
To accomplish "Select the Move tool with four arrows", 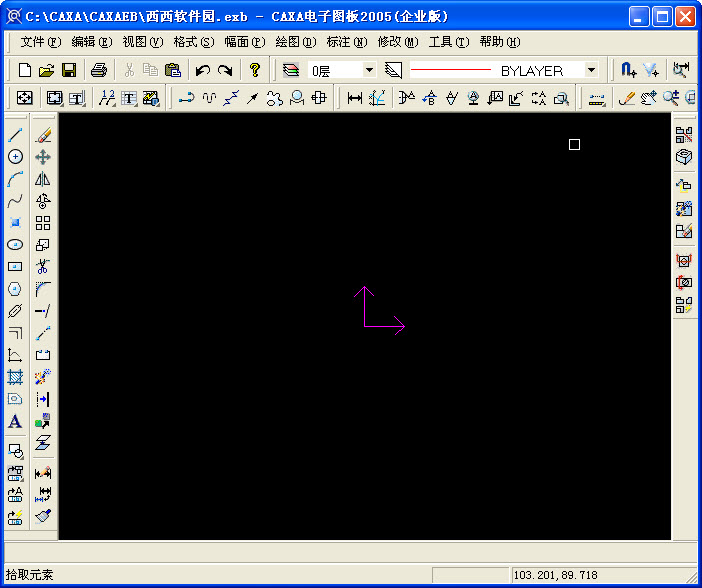I will point(43,157).
